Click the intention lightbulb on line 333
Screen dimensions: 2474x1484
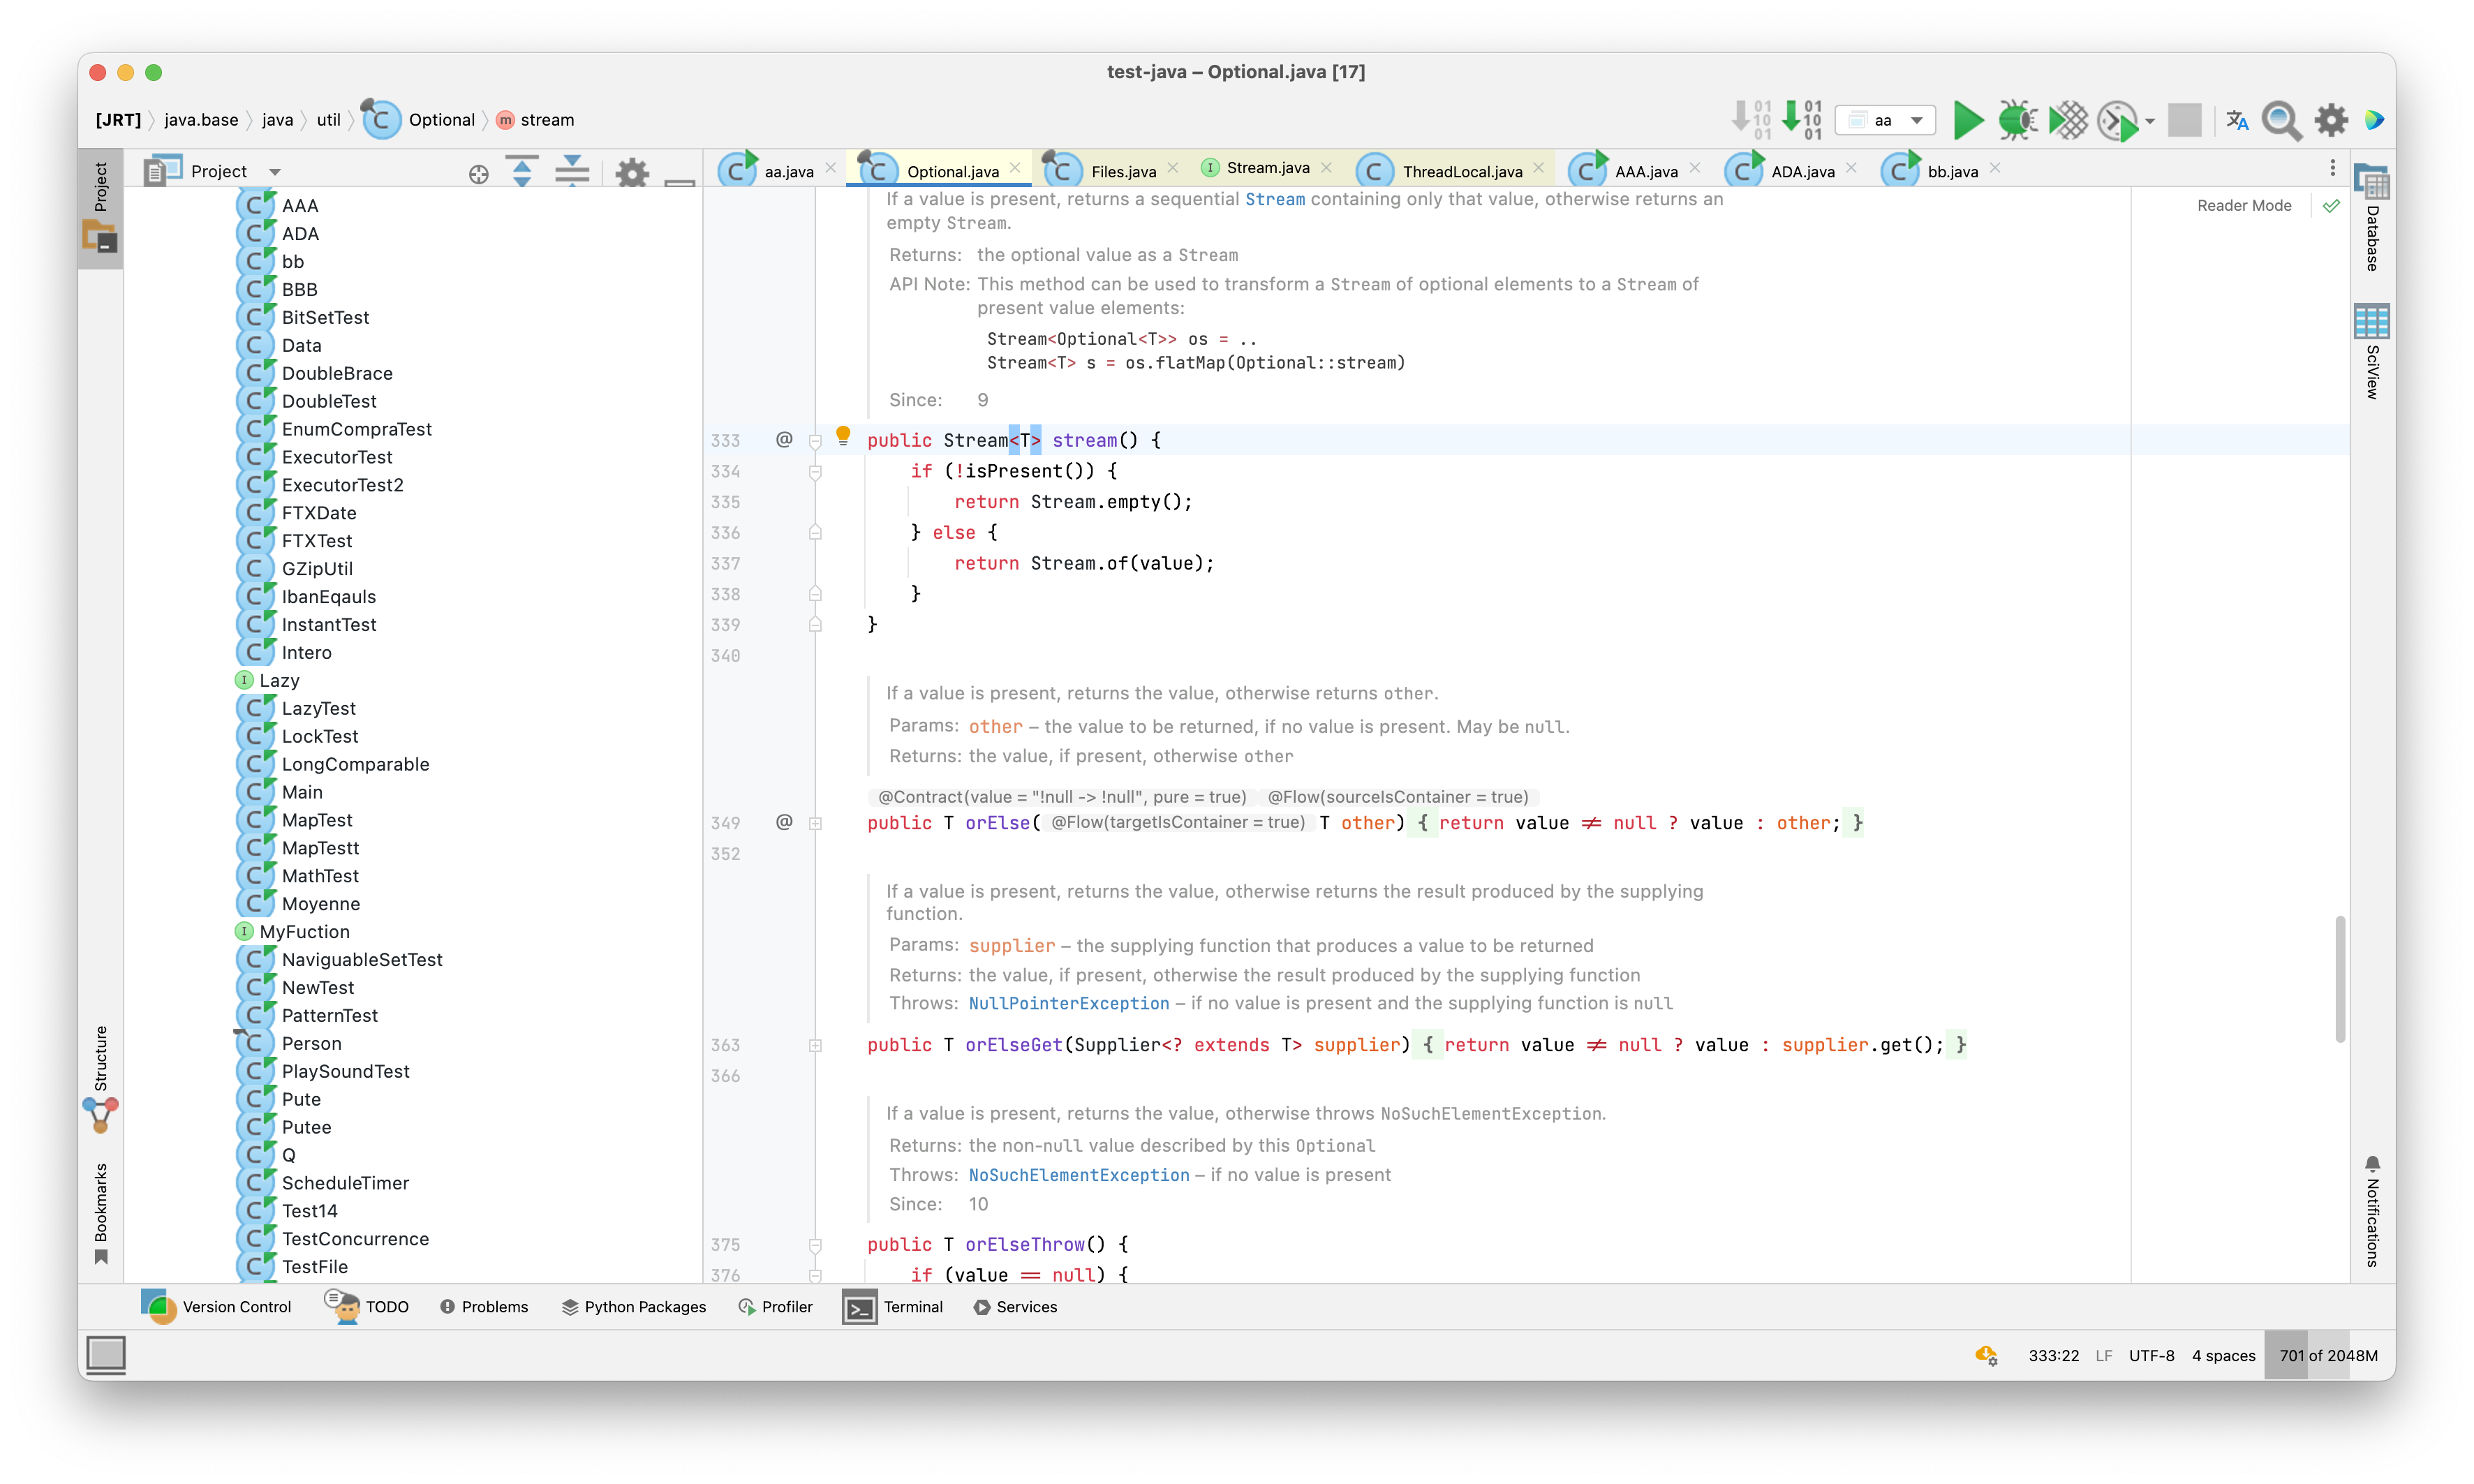pos(843,435)
